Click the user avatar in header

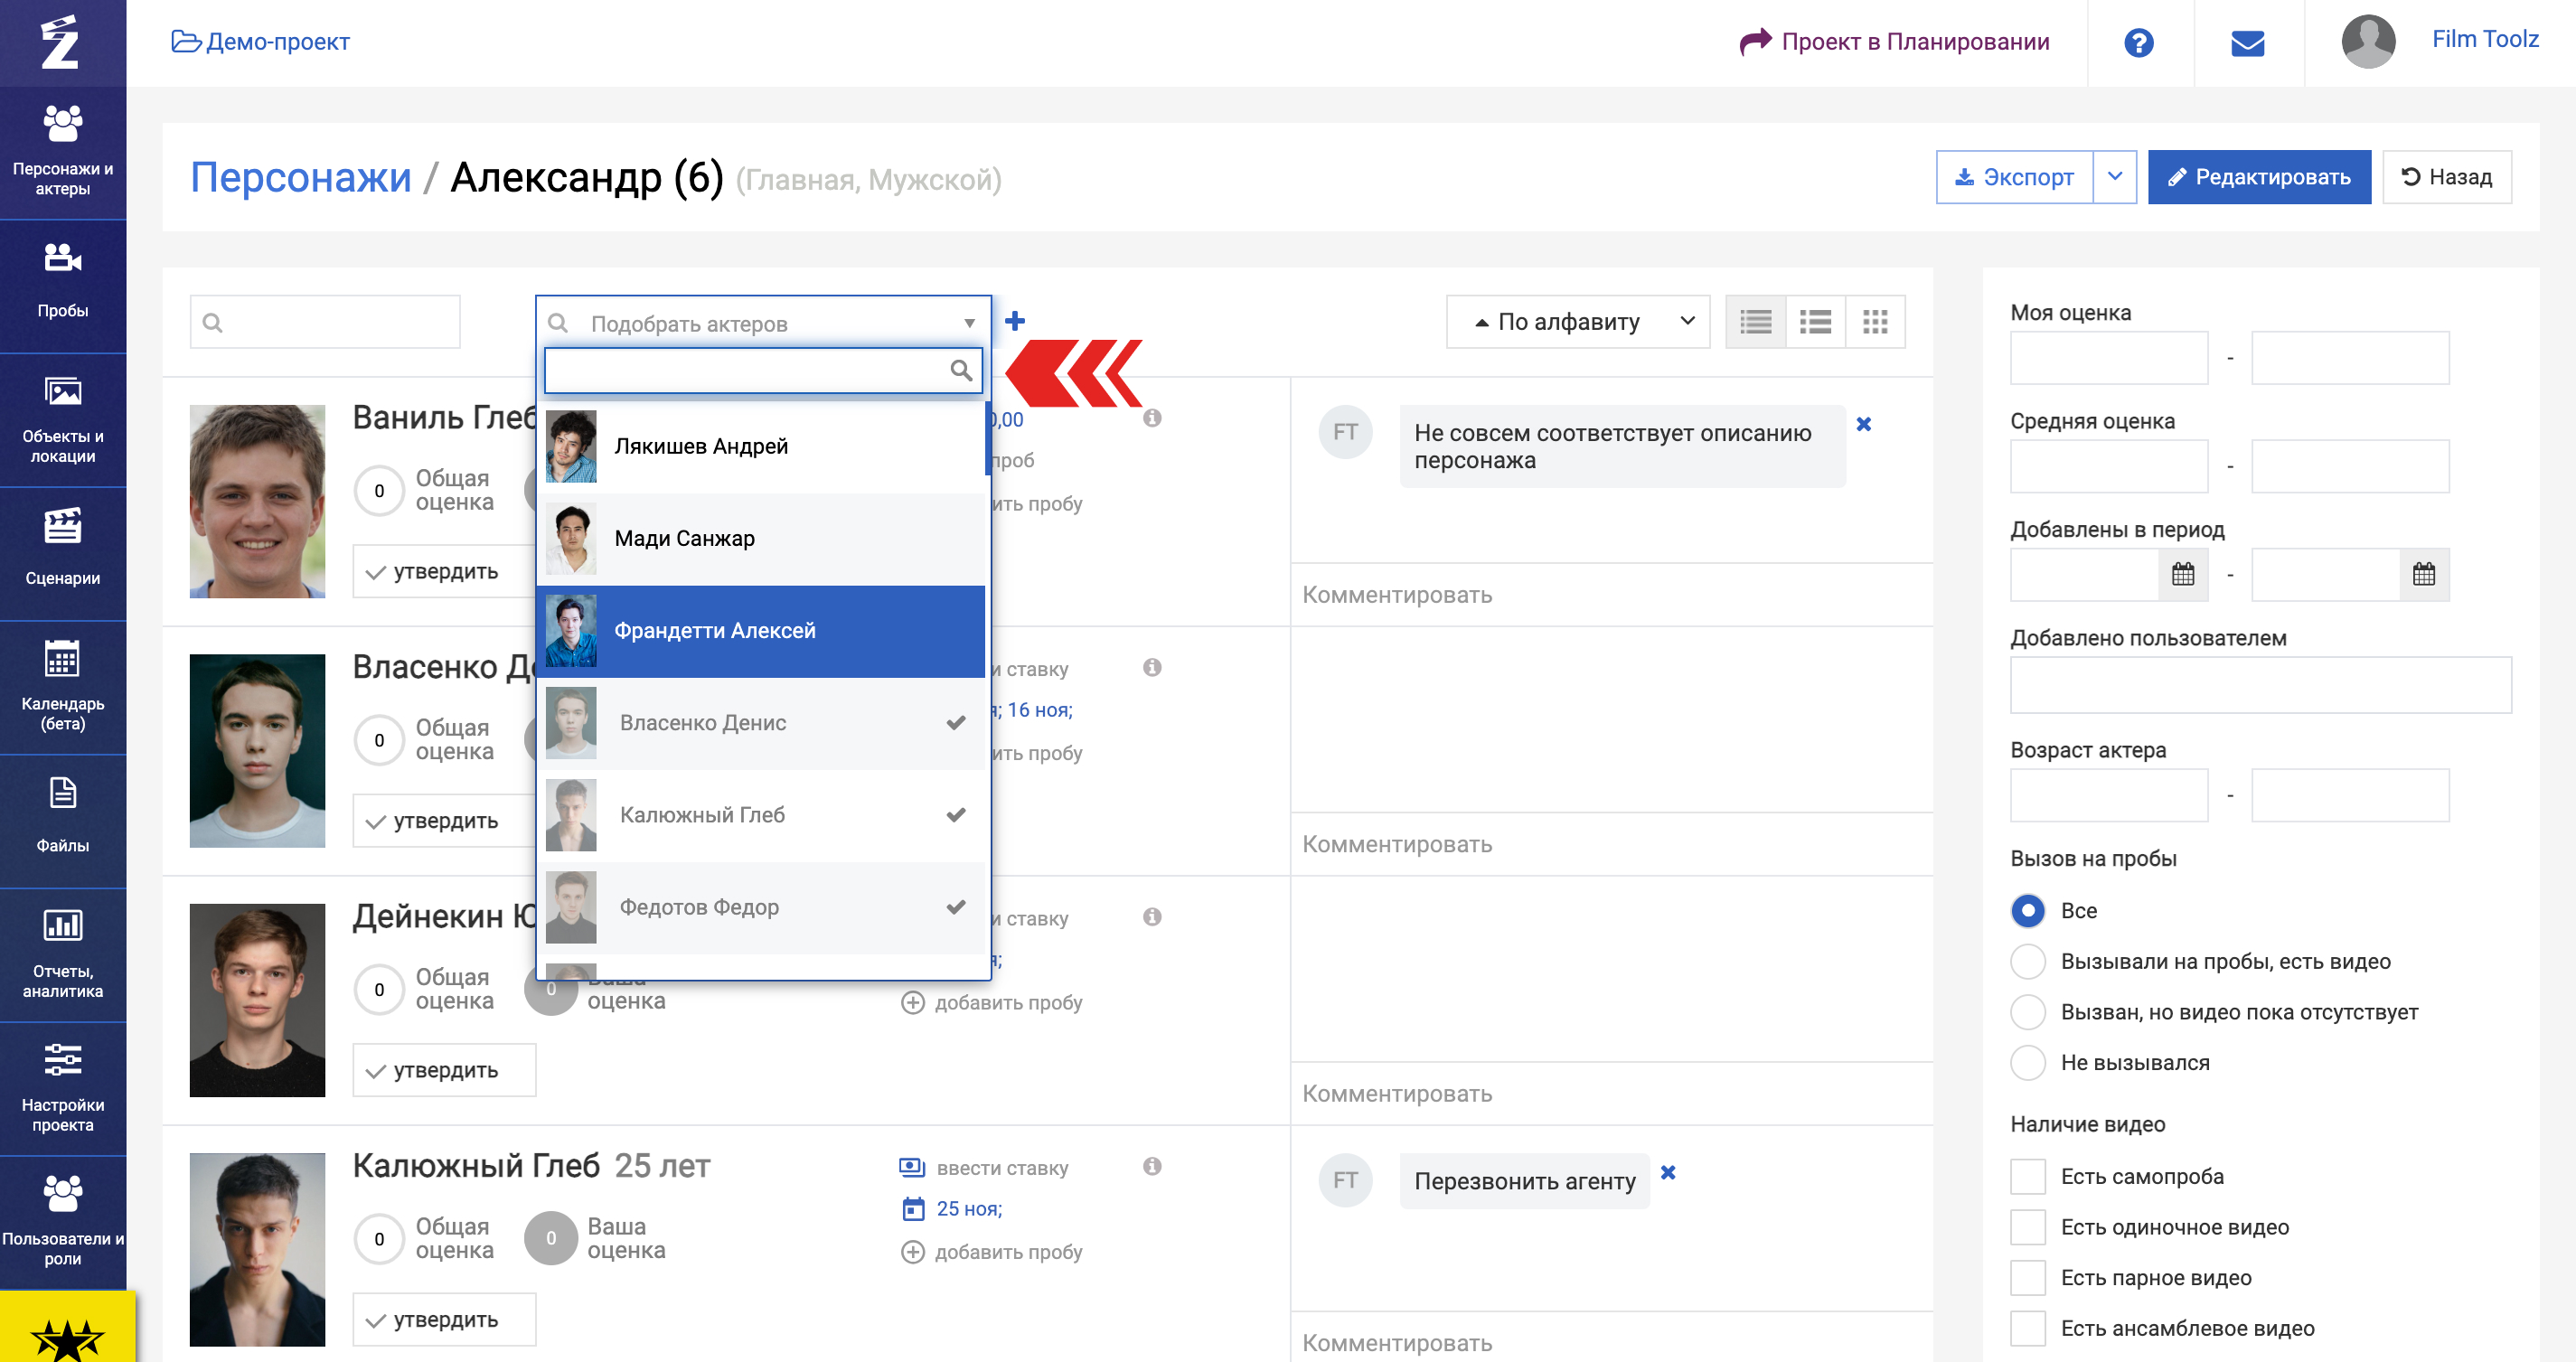click(x=2368, y=42)
